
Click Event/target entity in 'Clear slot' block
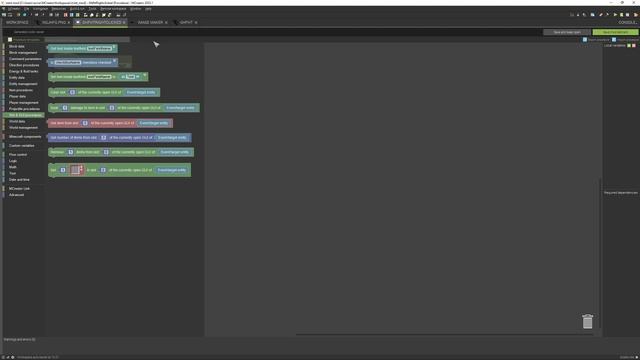141,92
